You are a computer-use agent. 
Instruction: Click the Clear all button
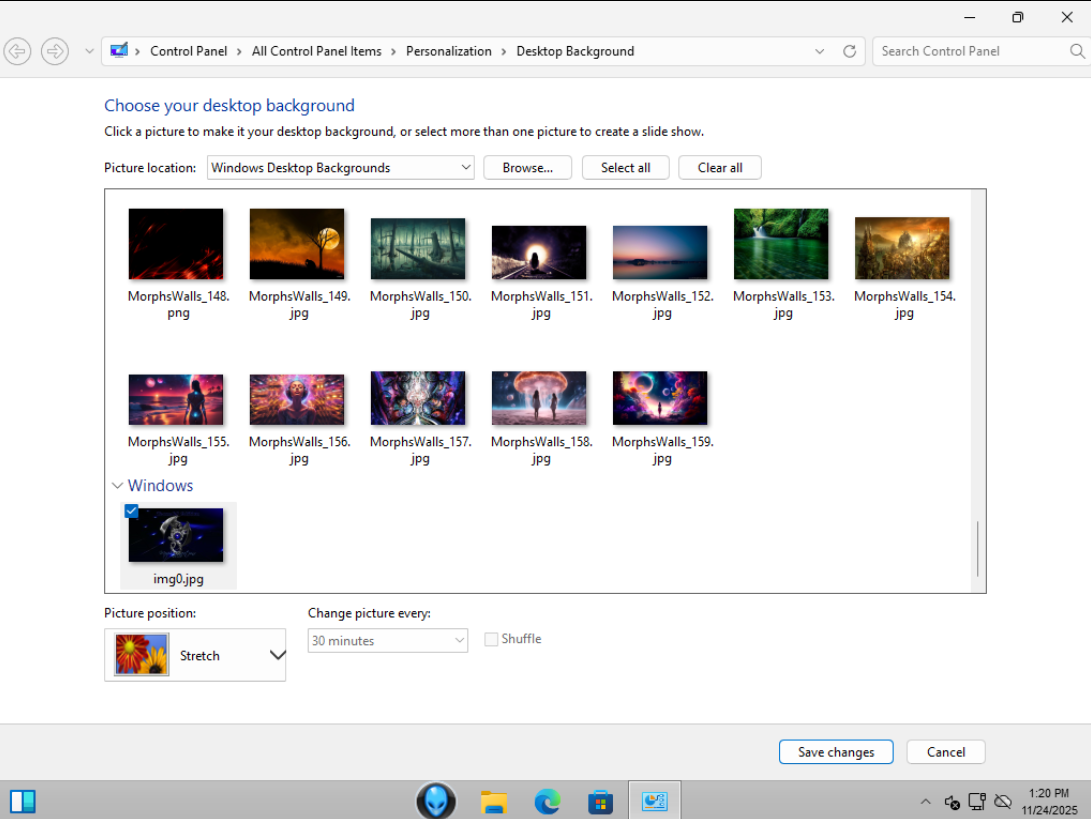(719, 168)
